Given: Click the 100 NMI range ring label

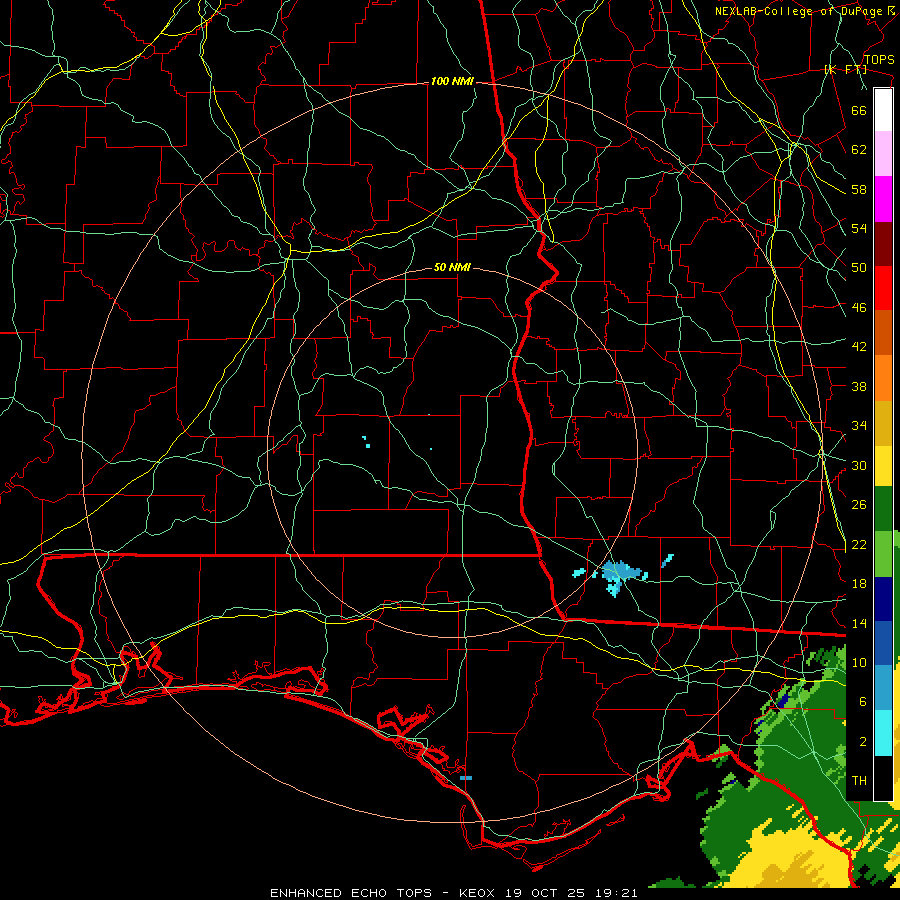Looking at the screenshot, I should point(452,82).
